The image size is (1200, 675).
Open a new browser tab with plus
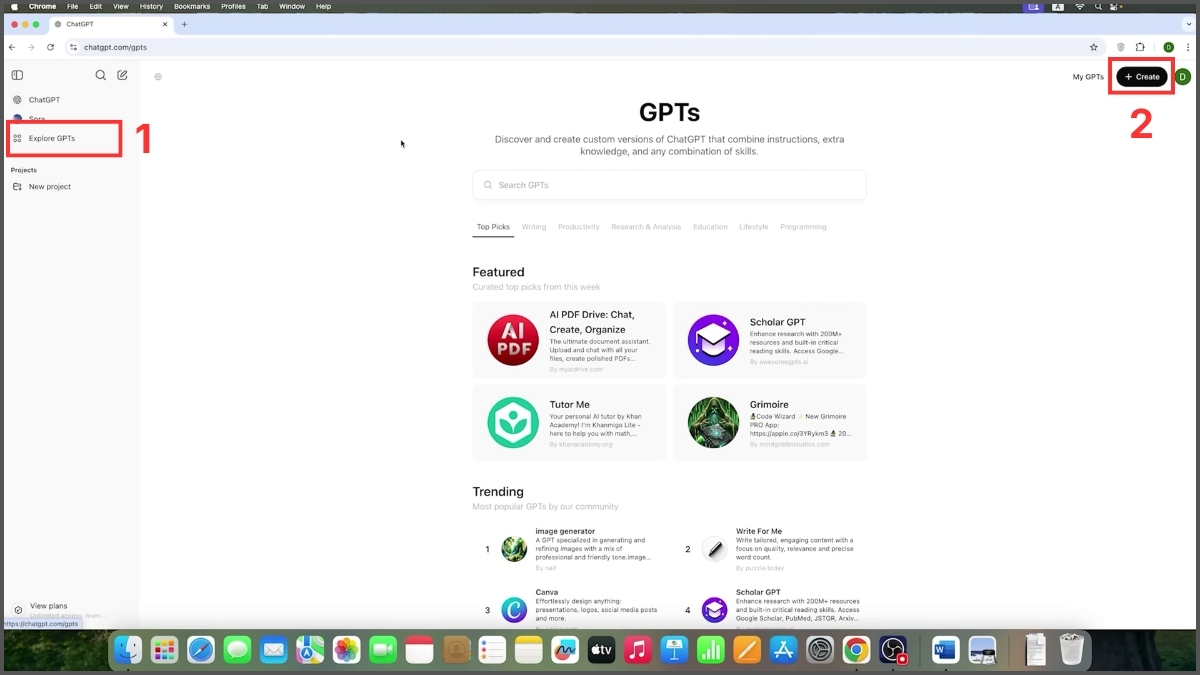[184, 24]
